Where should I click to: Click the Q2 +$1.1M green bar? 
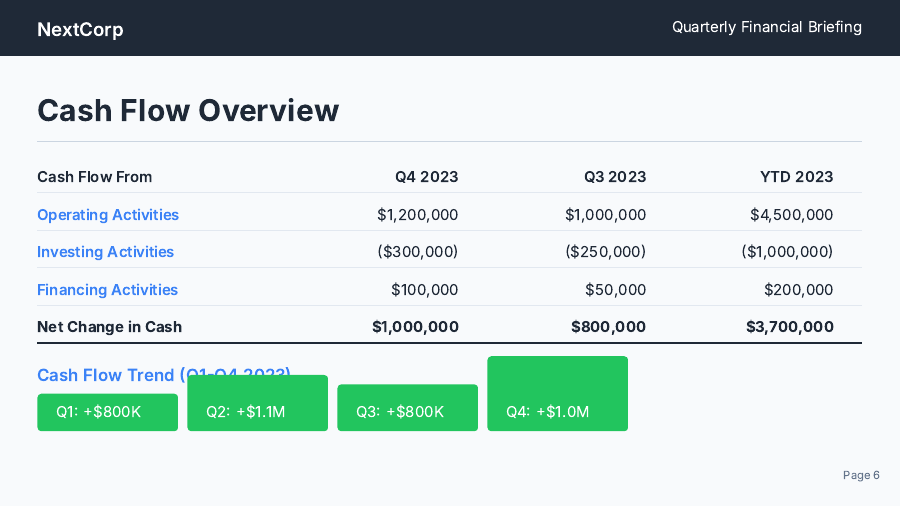tap(257, 404)
